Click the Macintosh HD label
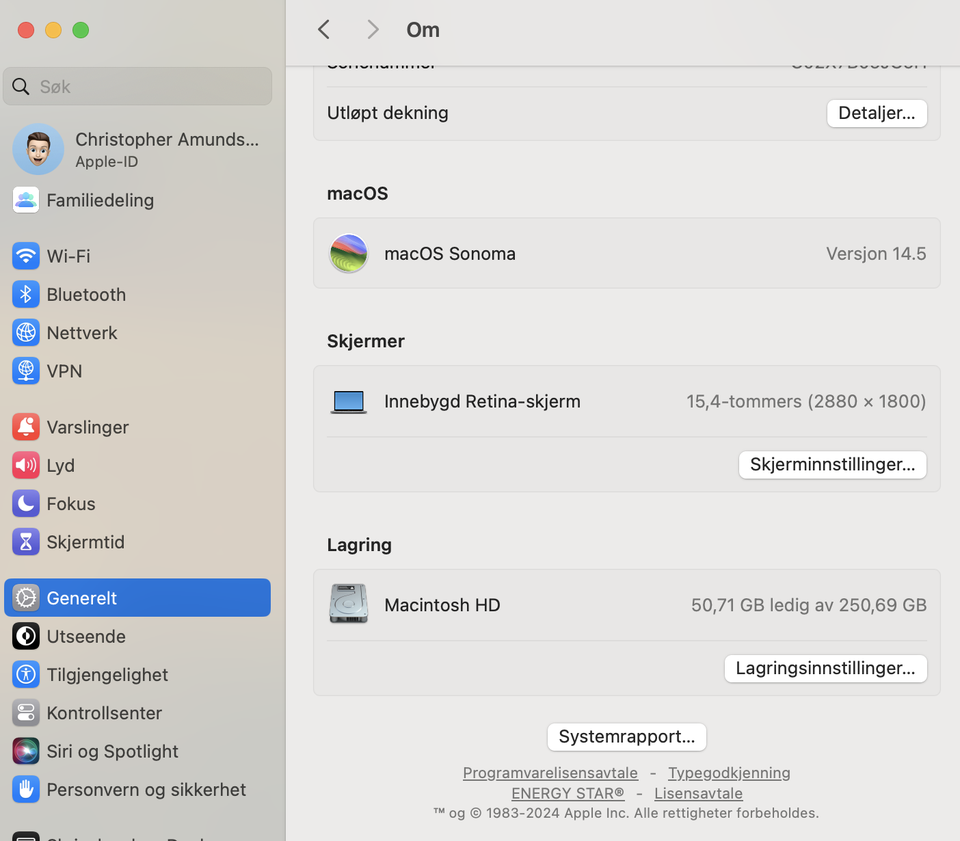960x841 pixels. pyautogui.click(x=442, y=605)
